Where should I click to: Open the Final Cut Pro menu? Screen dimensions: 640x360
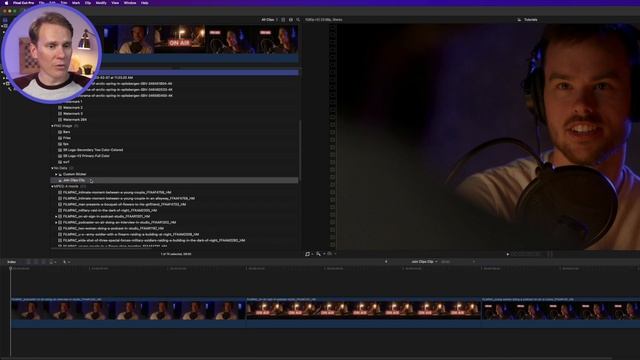pos(24,2)
